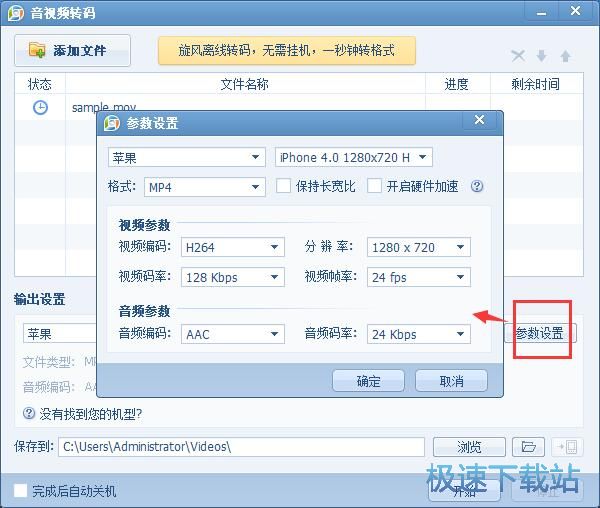The height and width of the screenshot is (508, 600).
Task: Click the 状态 column header
Action: [x=40, y=84]
